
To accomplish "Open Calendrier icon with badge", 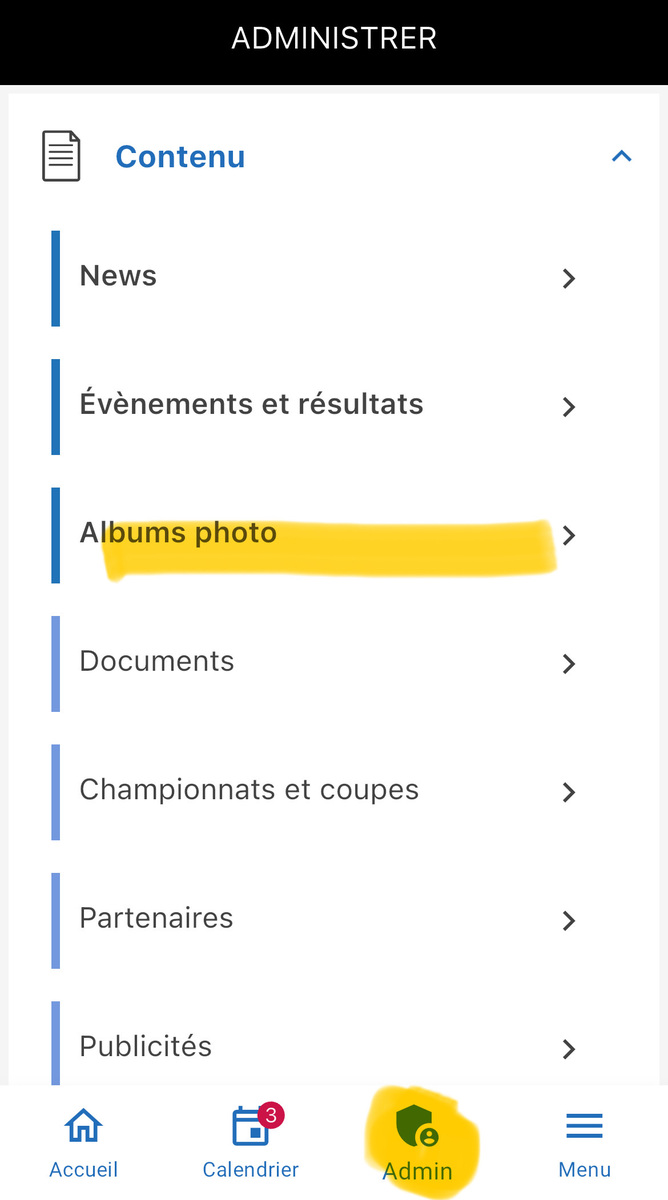I will coord(250,1129).
